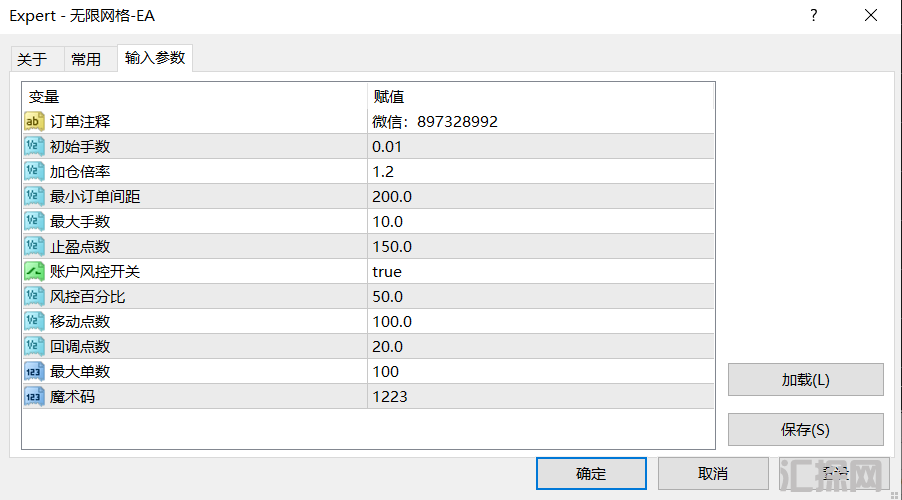The image size is (902, 500).
Task: Click the 赋值 column header
Action: [541, 96]
